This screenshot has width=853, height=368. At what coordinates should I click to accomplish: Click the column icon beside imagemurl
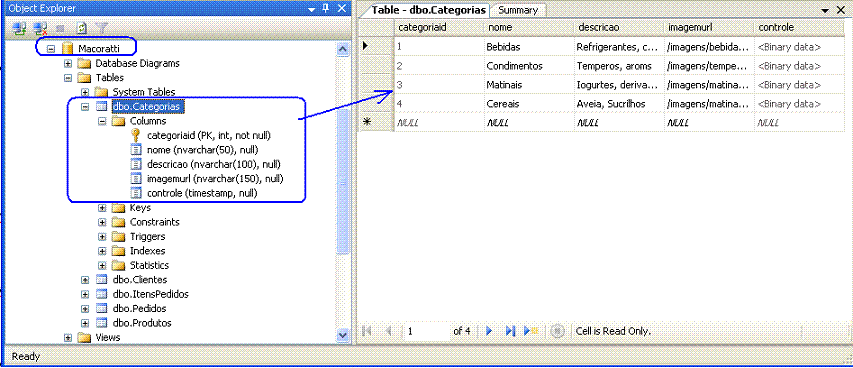(136, 179)
